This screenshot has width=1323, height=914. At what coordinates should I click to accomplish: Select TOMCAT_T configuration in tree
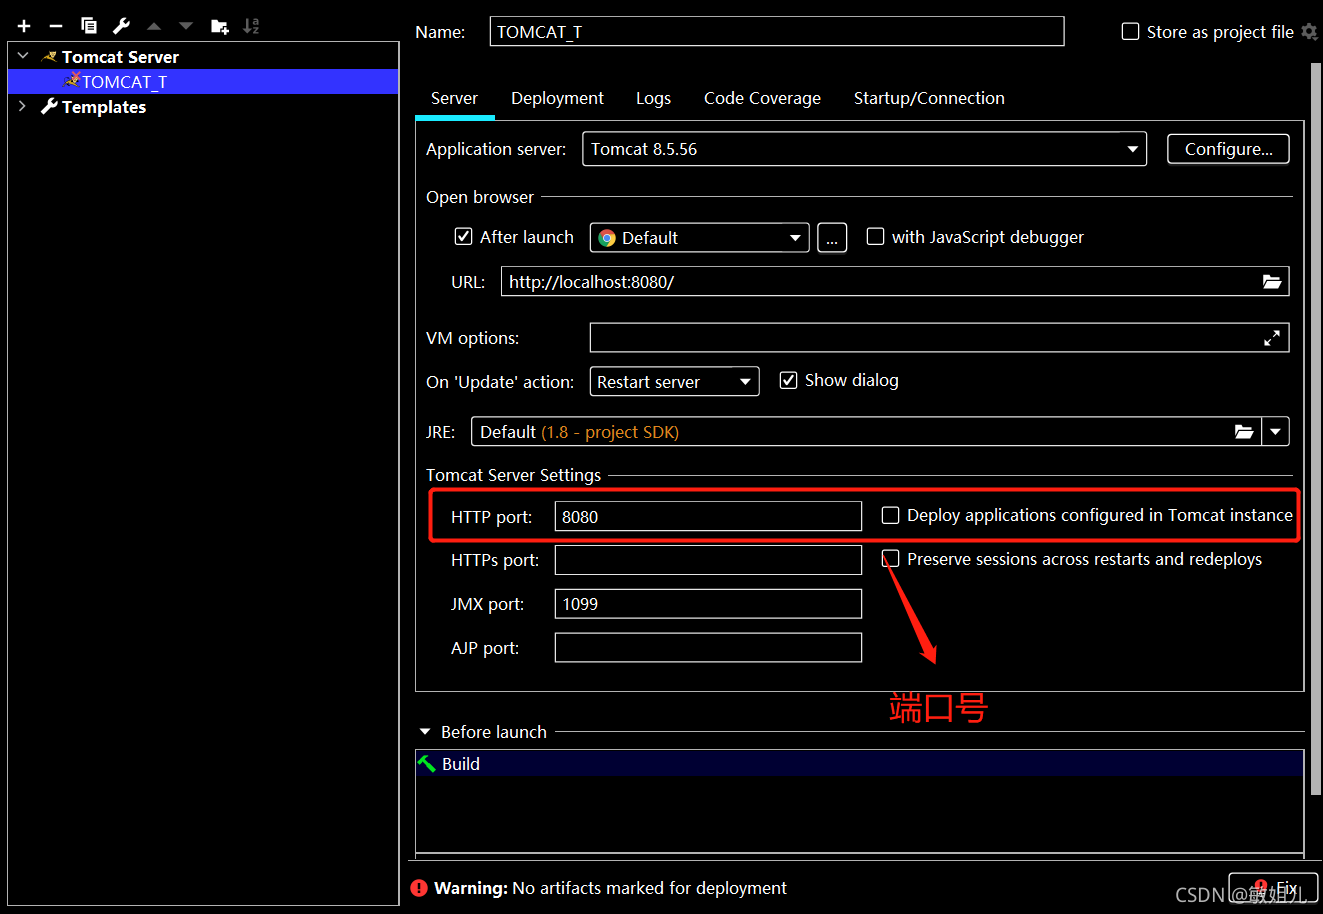point(203,82)
